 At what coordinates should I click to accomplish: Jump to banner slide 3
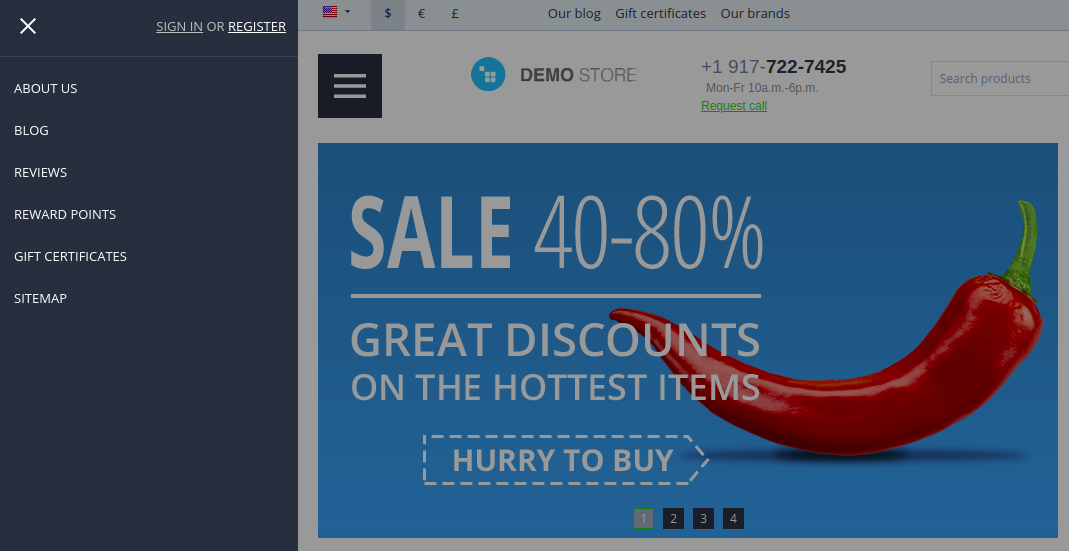pyautogui.click(x=703, y=518)
